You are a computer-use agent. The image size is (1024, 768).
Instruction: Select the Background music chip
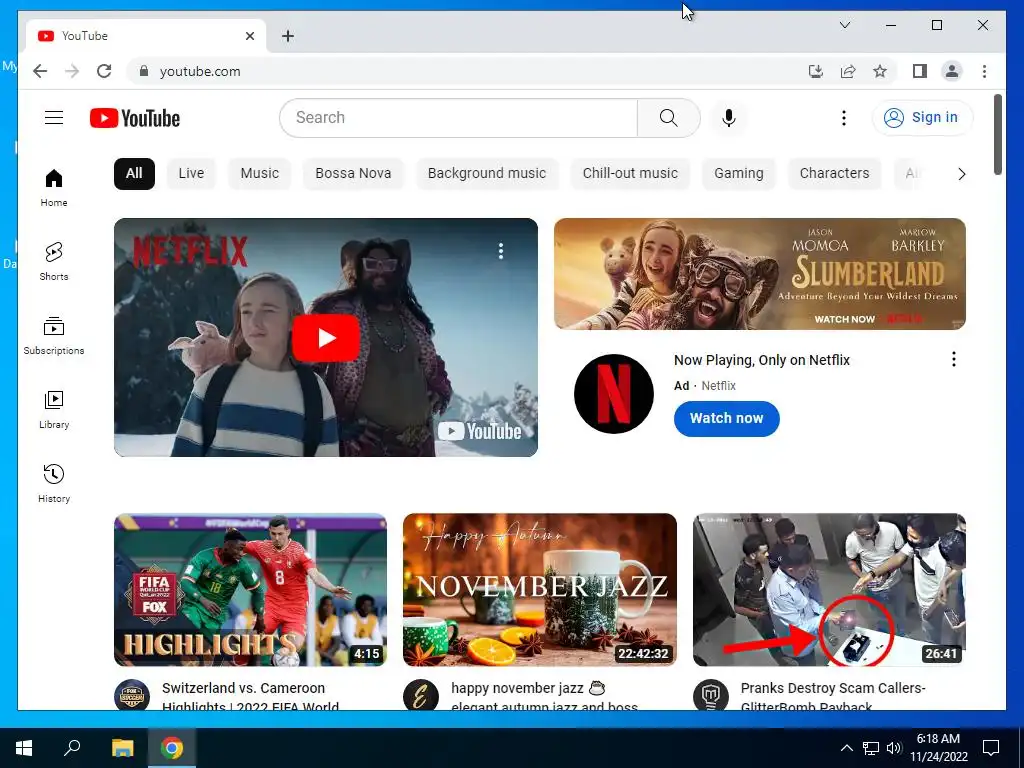[487, 174]
